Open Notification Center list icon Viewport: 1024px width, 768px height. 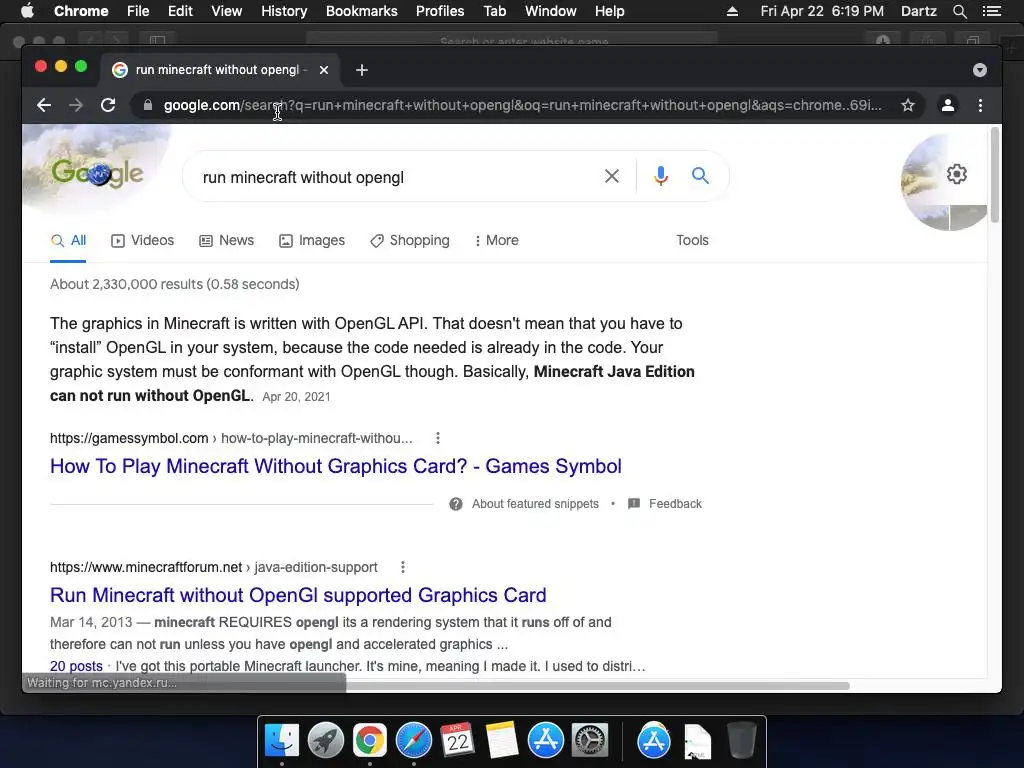click(991, 11)
